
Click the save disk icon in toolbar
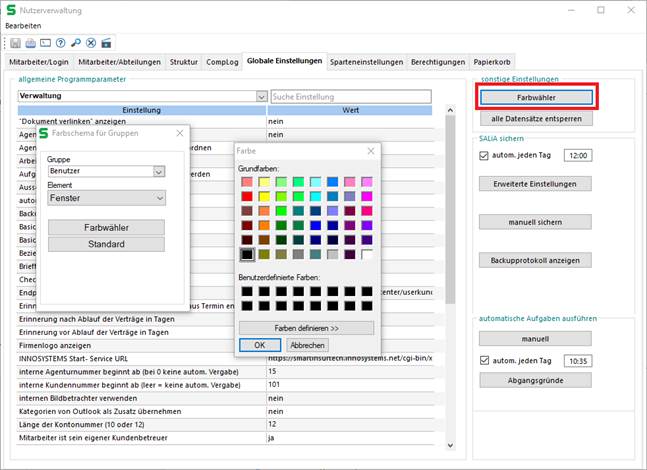tap(17, 43)
